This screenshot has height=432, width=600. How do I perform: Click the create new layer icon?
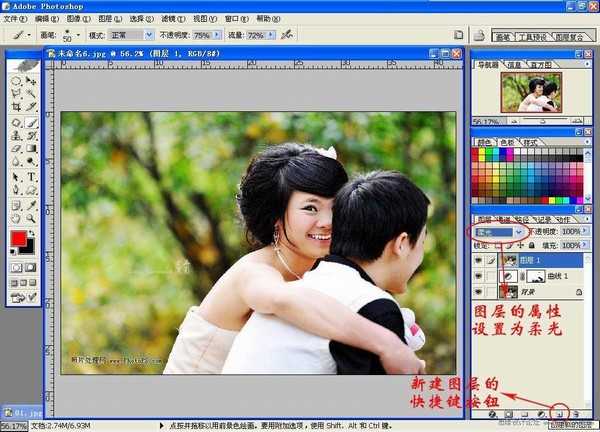coord(560,412)
